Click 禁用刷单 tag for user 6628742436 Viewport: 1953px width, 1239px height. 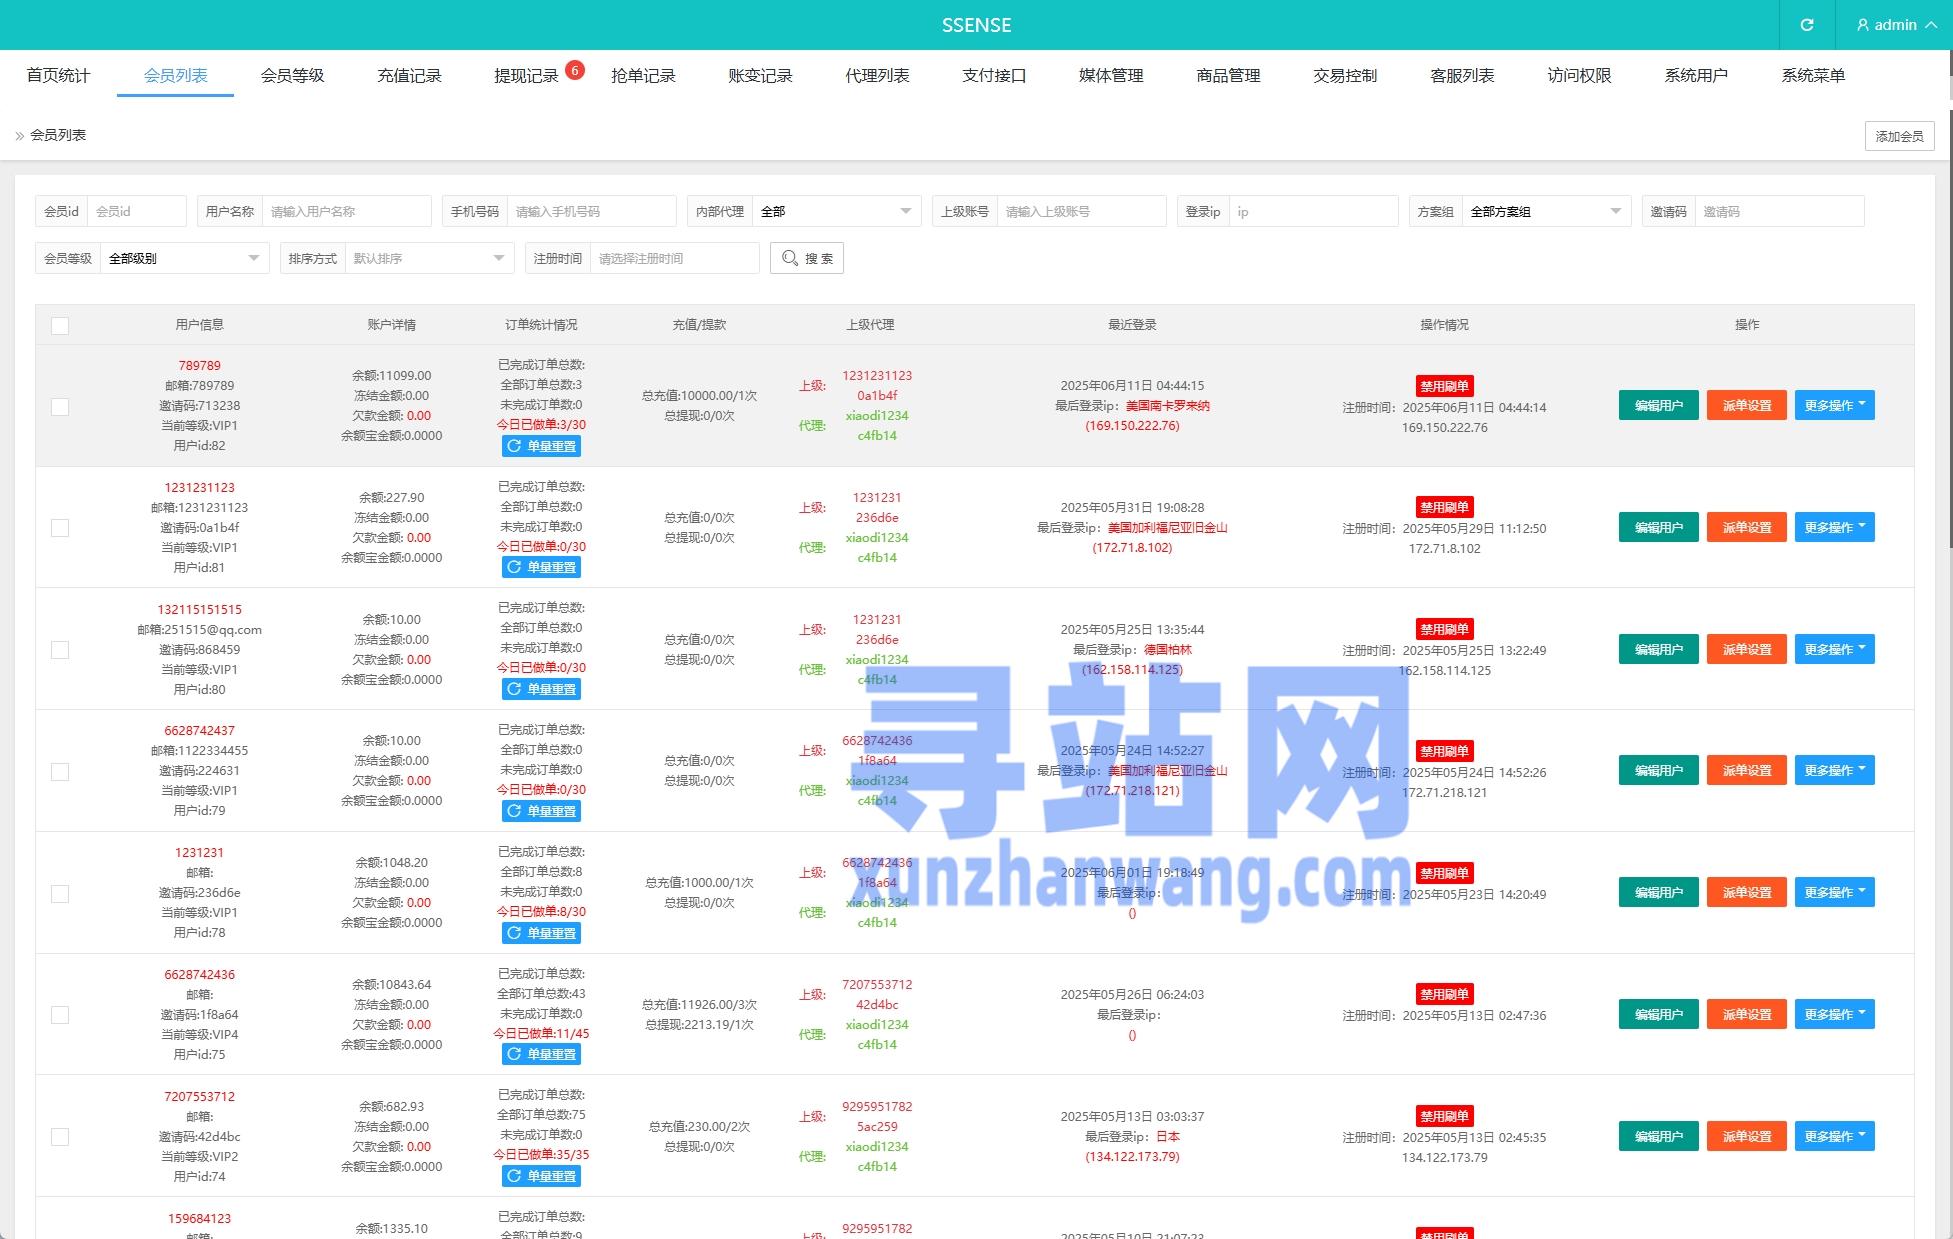click(x=1444, y=994)
